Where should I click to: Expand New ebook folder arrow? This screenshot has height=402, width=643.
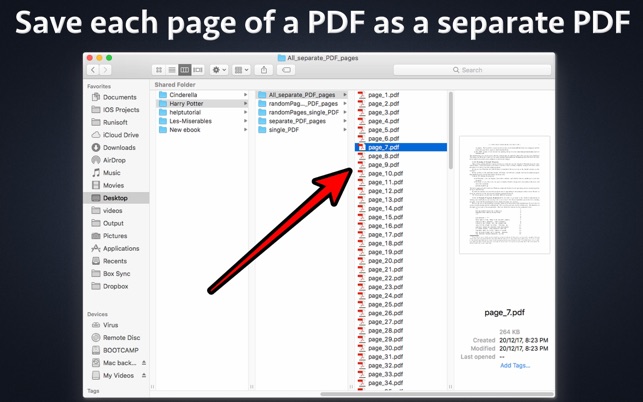pos(245,130)
